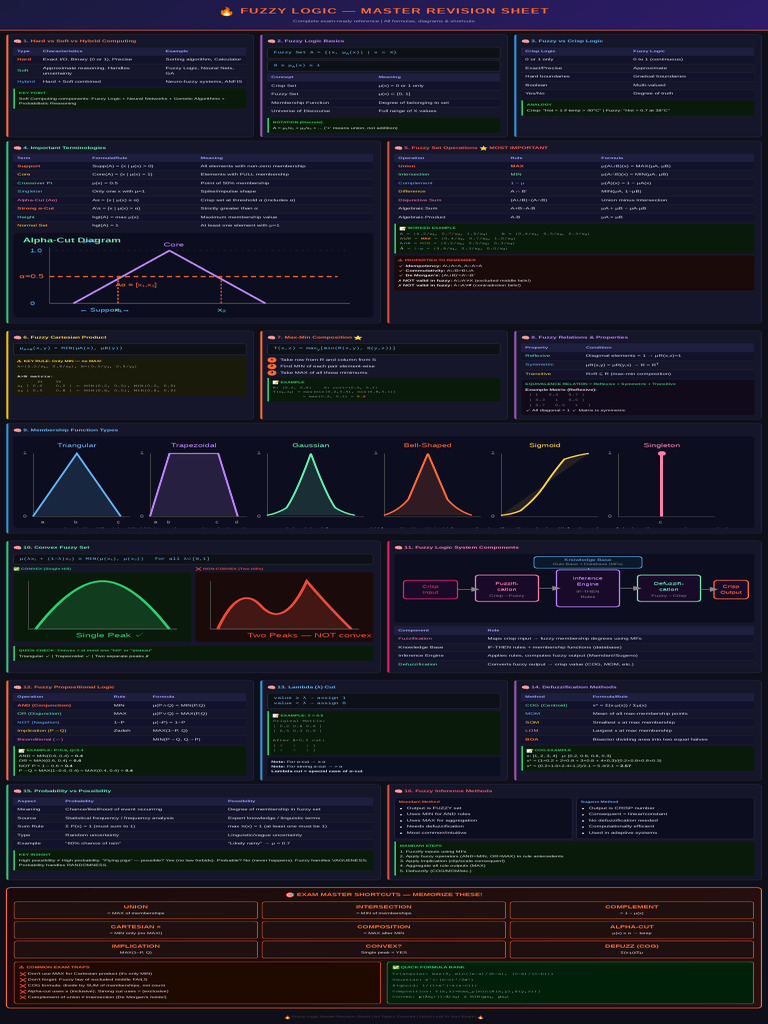Click the '6. Fuzzy Cartesian Product' heading

[64, 338]
